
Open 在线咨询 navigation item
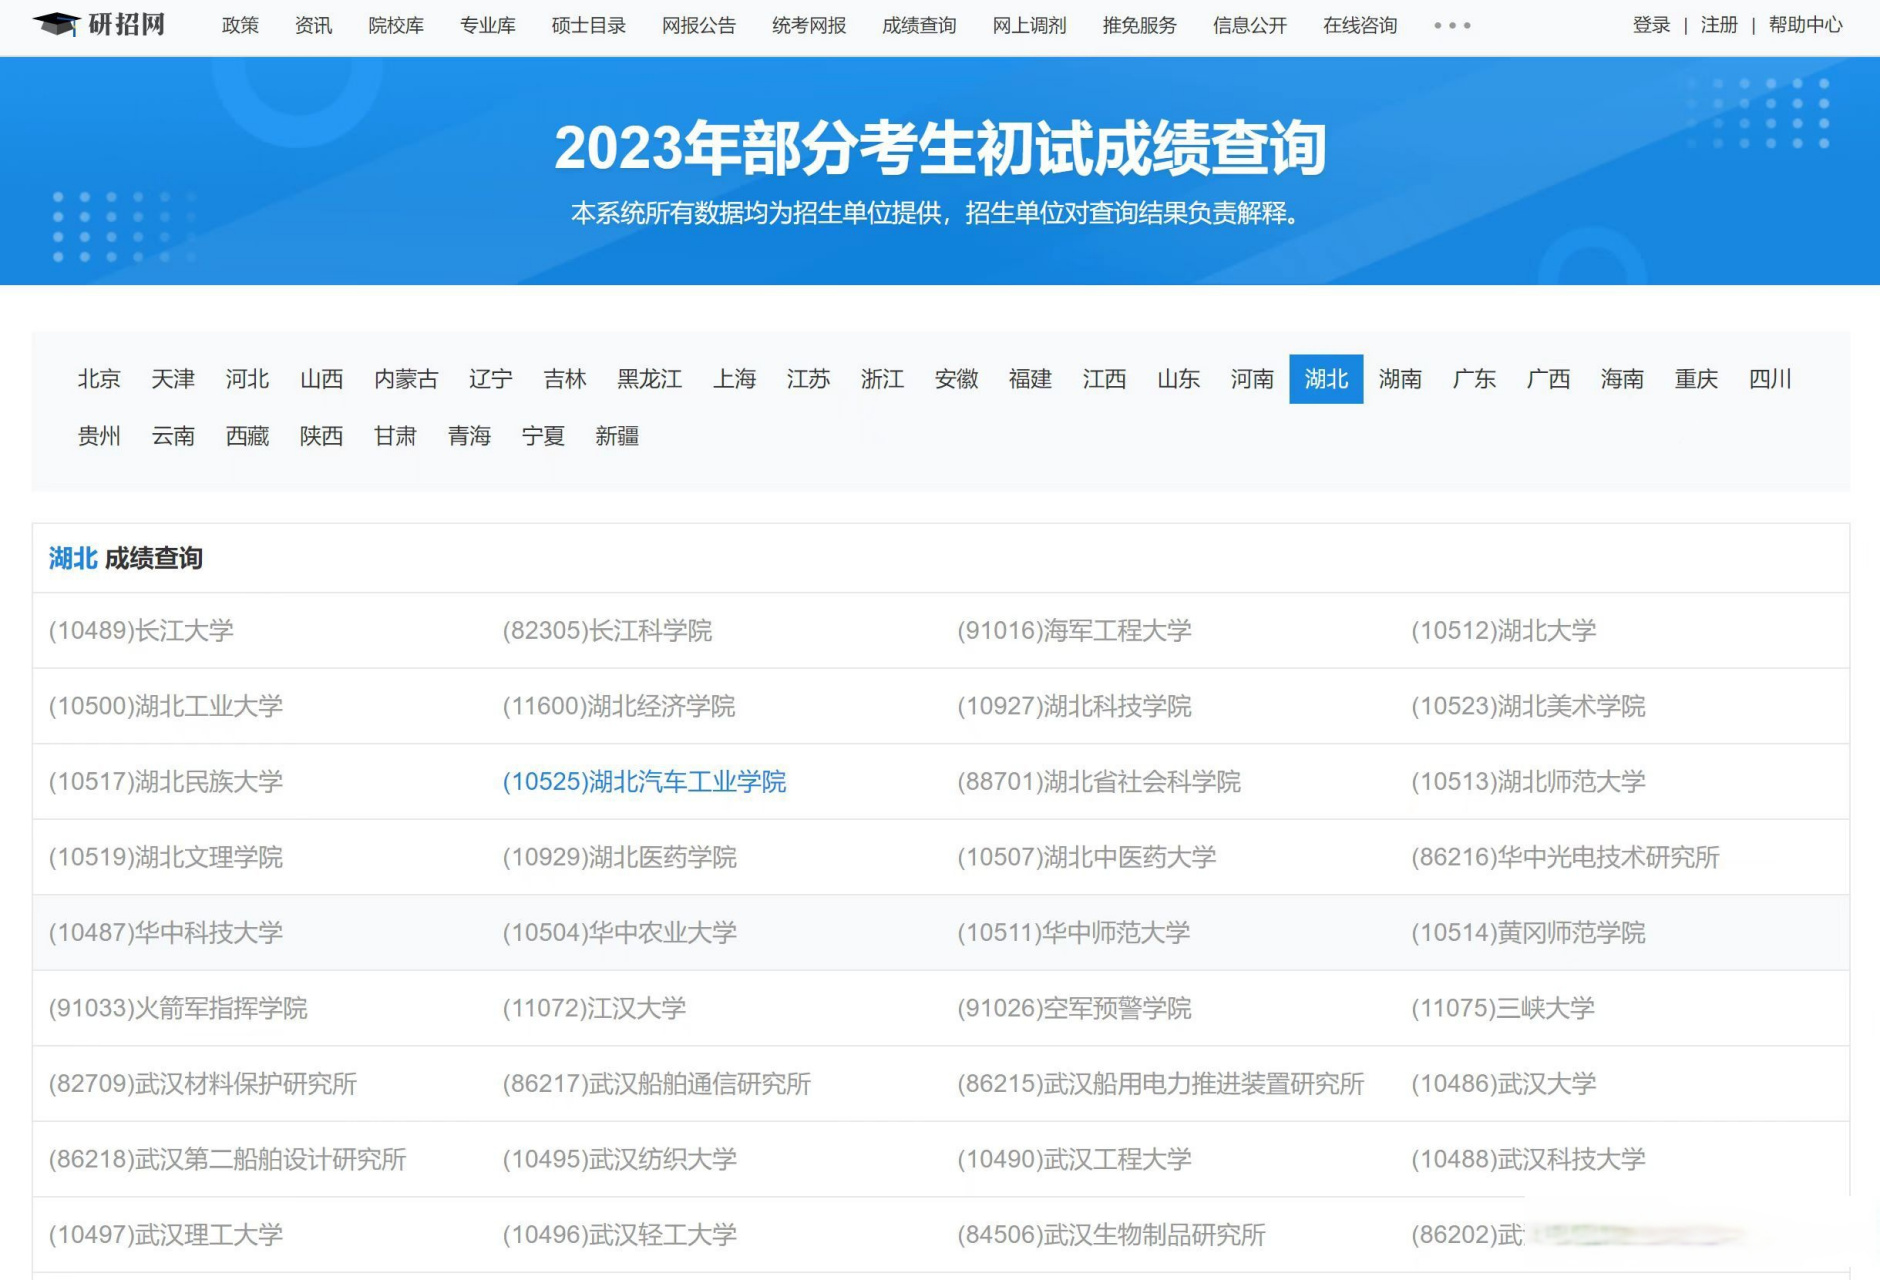click(1360, 26)
